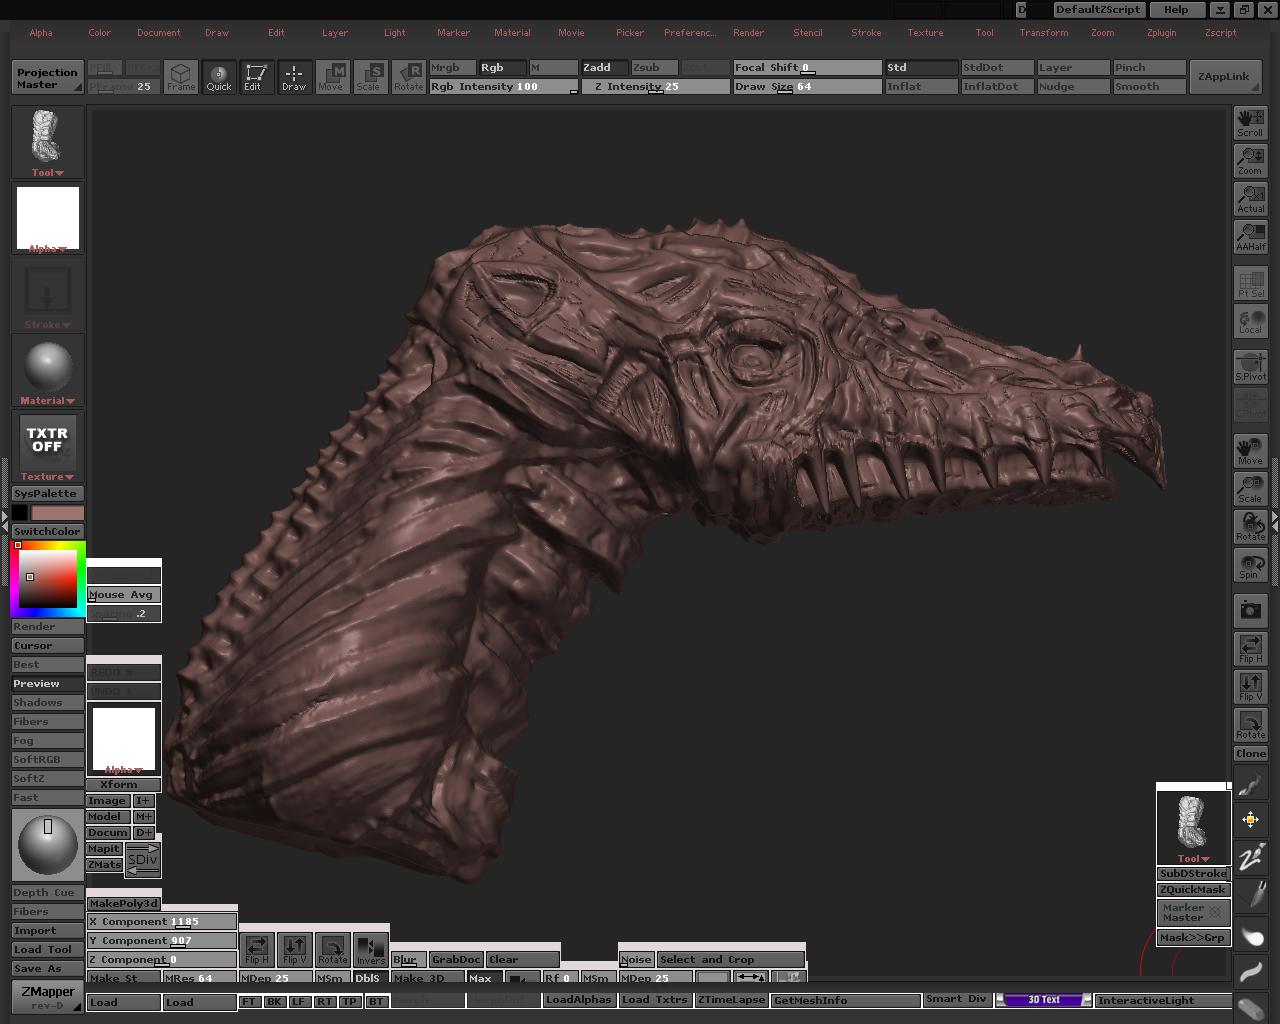
Task: Switch render mode to Best
Action: 47,665
